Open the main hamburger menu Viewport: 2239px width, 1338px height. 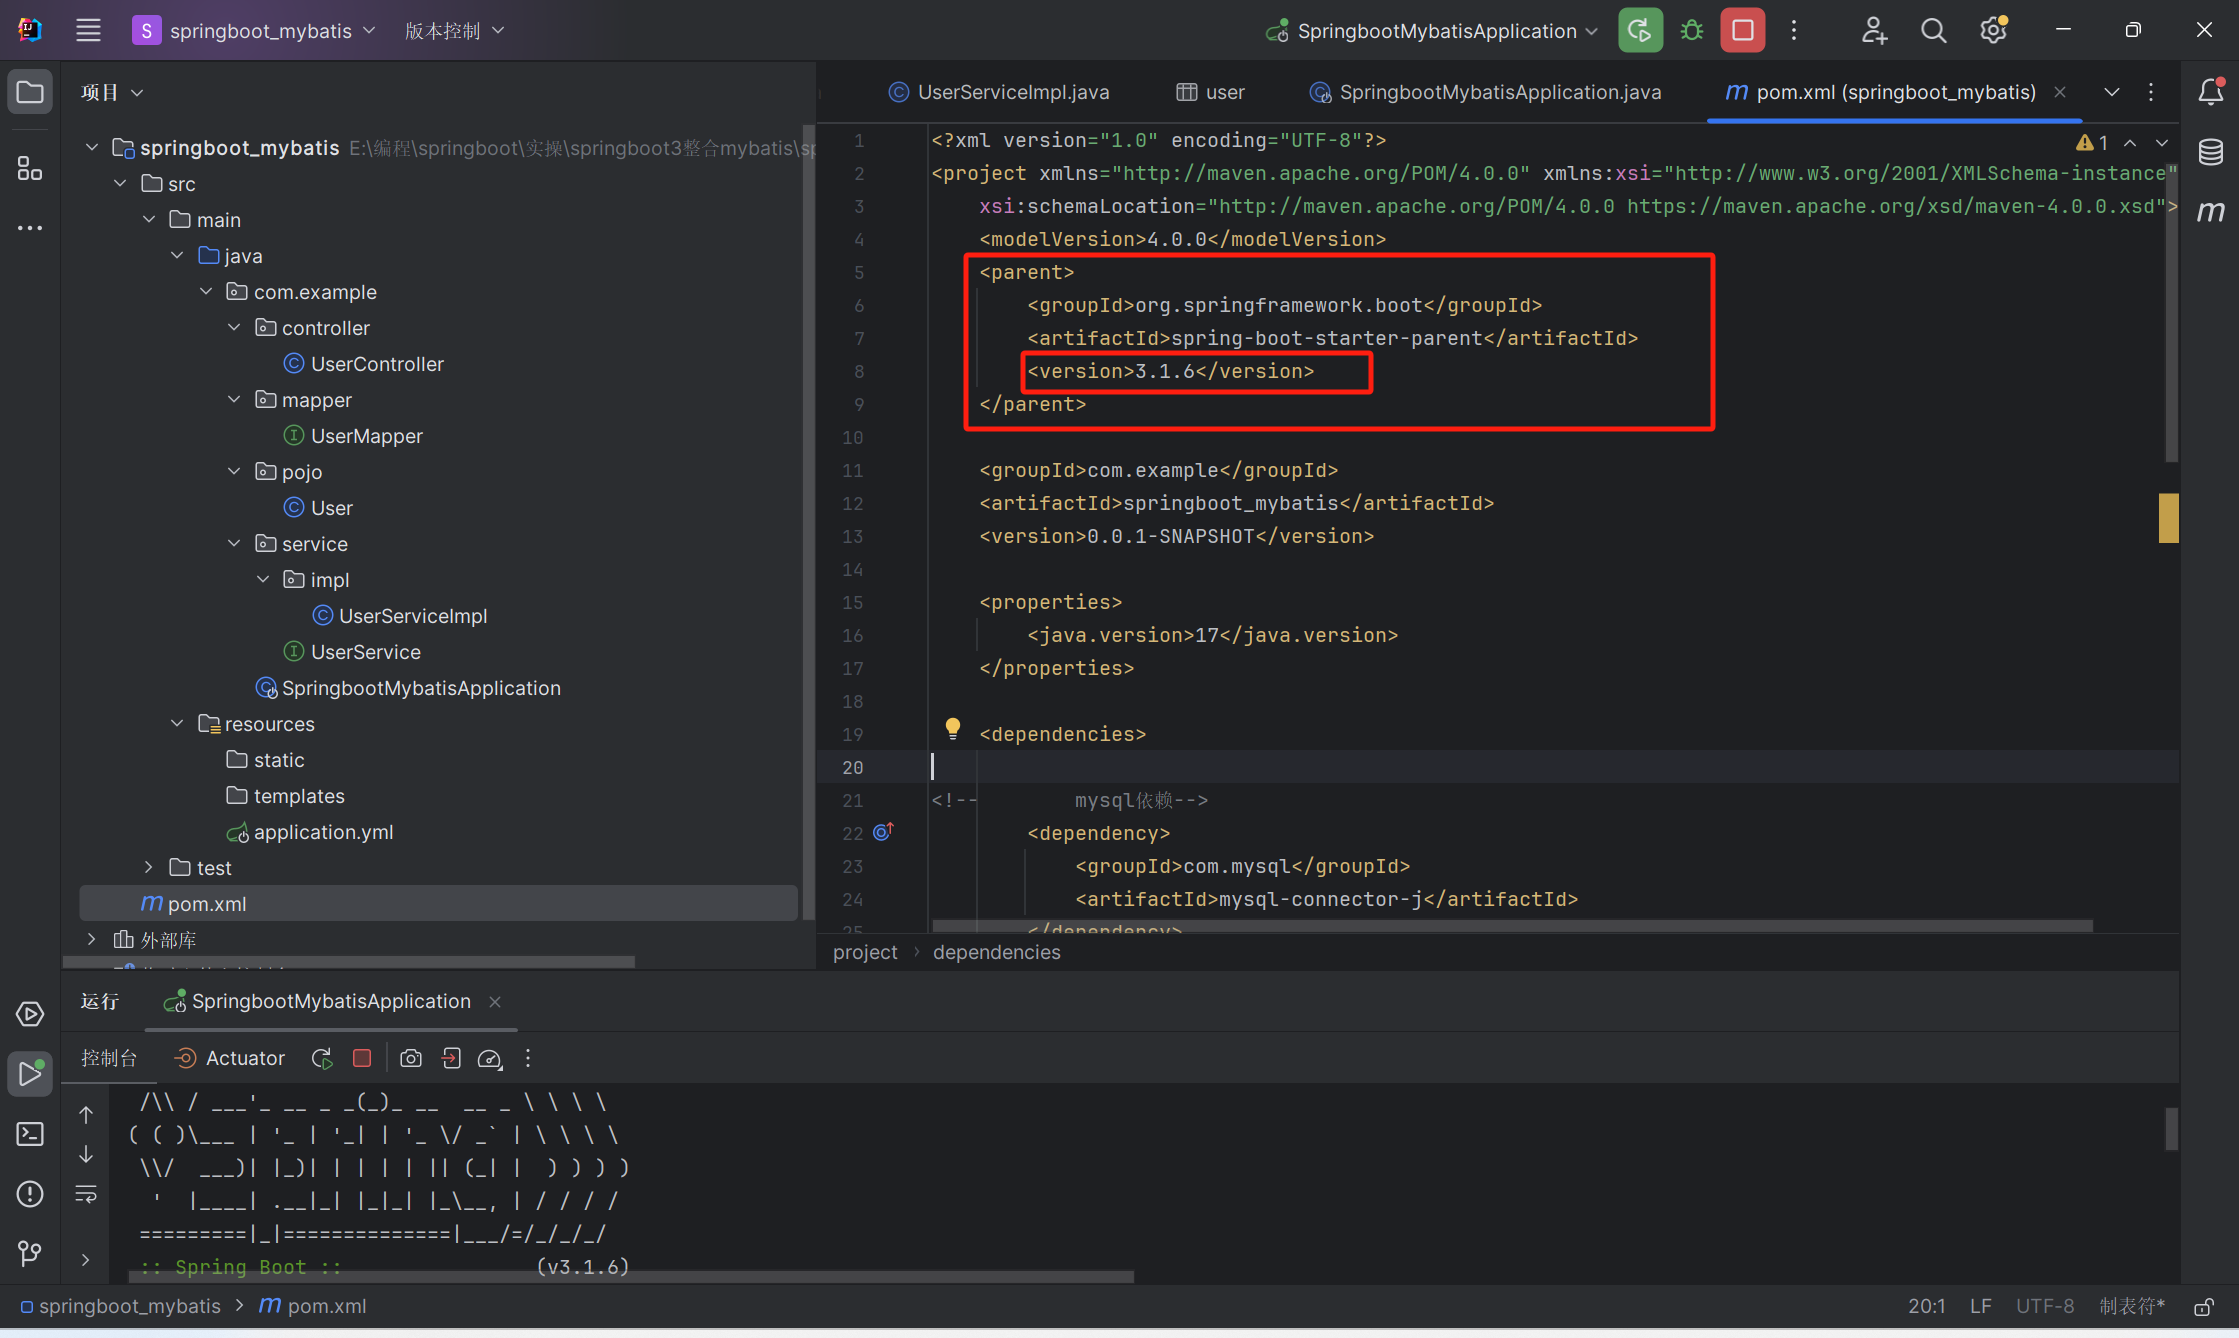point(88,30)
